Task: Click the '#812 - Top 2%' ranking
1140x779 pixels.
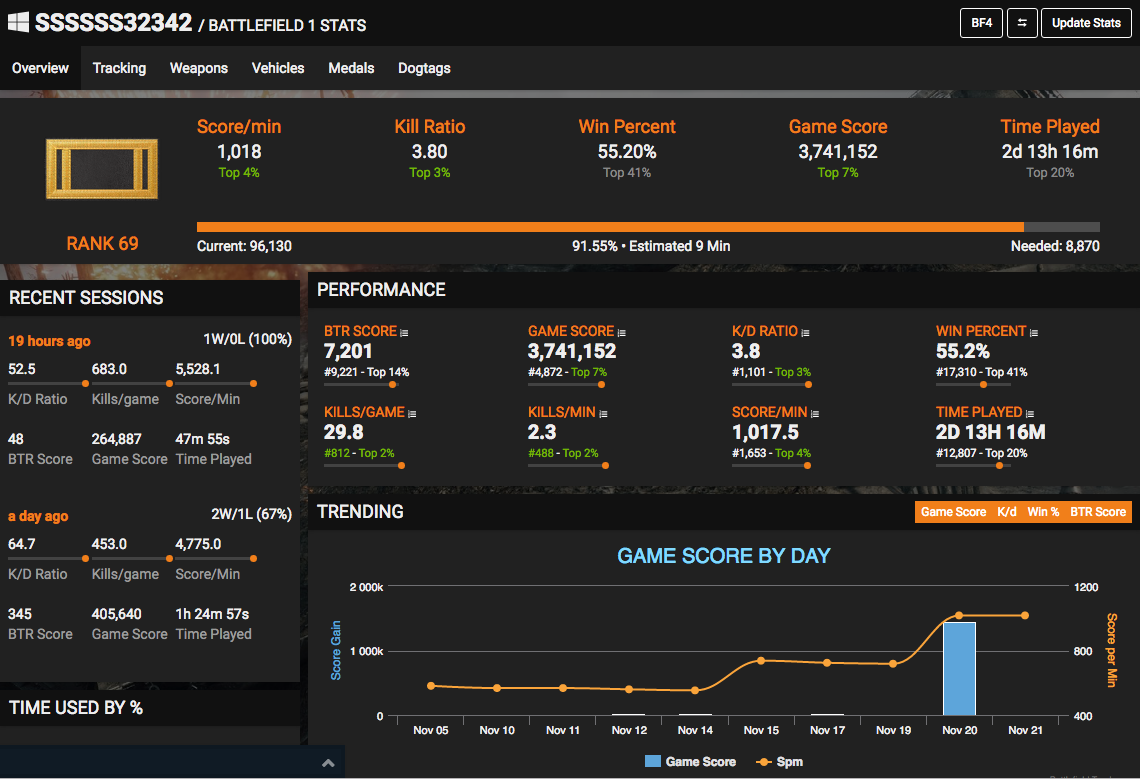Action: [359, 453]
